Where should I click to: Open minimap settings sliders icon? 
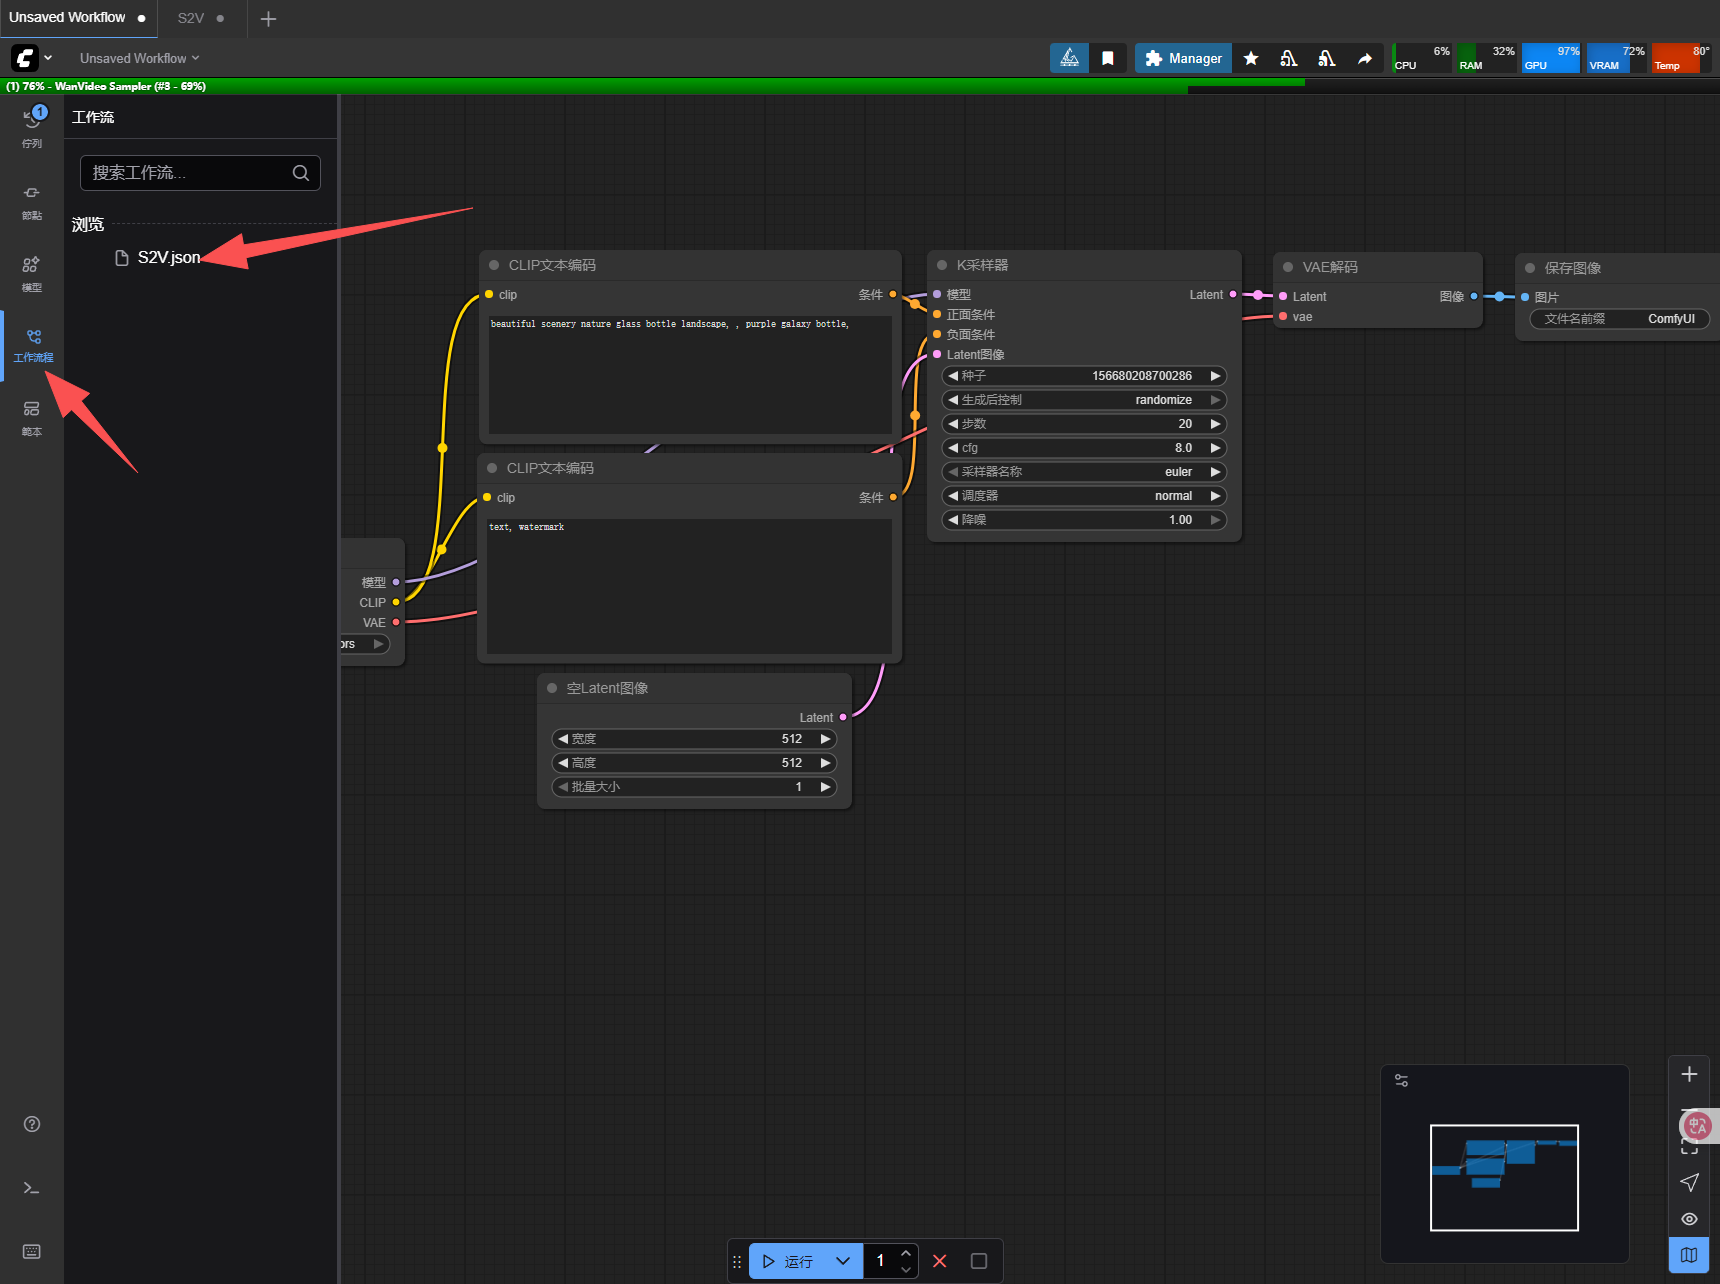pyautogui.click(x=1402, y=1081)
